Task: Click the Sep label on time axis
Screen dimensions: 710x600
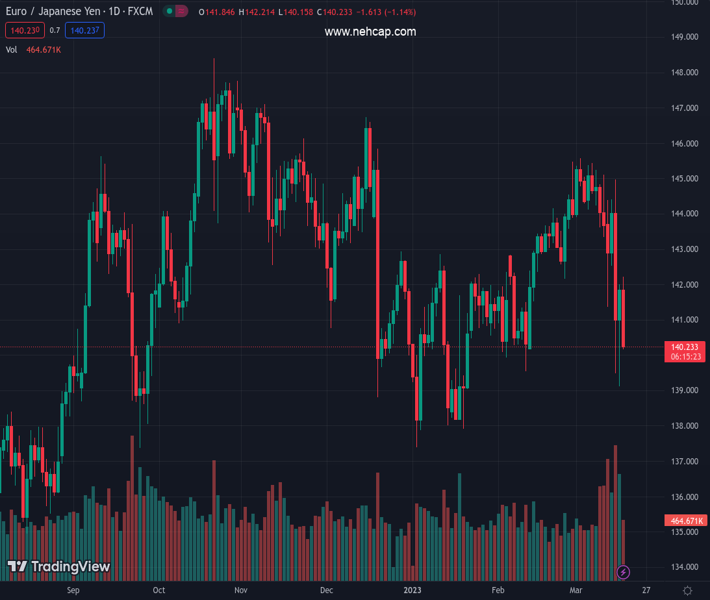Action: [x=72, y=591]
